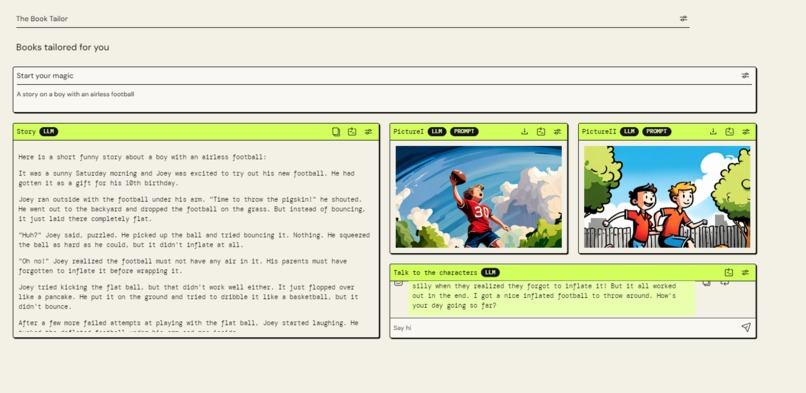Image resolution: width=806 pixels, height=393 pixels.
Task: Copy the Story panel text
Action: (336, 132)
